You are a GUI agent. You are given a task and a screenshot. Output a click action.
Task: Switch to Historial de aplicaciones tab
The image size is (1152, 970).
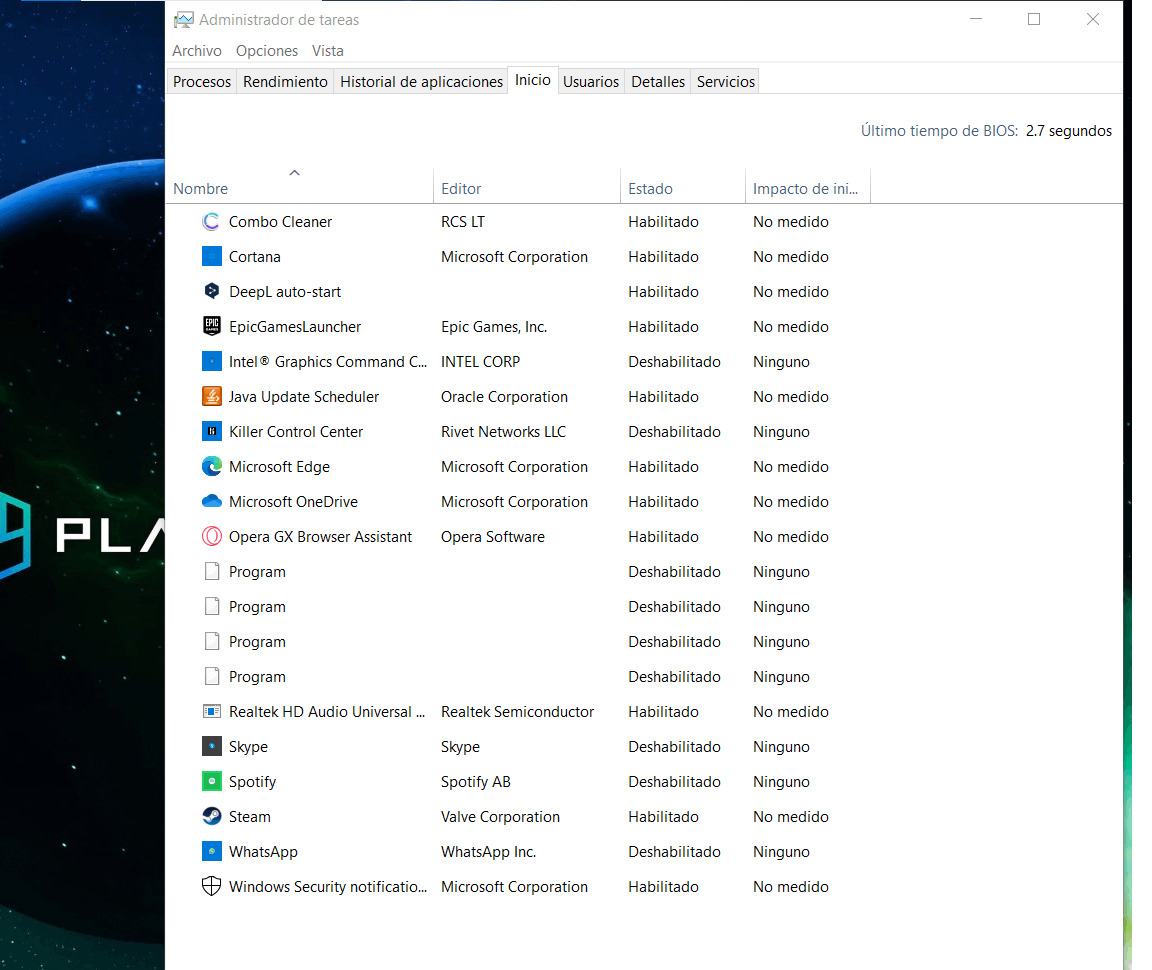click(x=421, y=82)
